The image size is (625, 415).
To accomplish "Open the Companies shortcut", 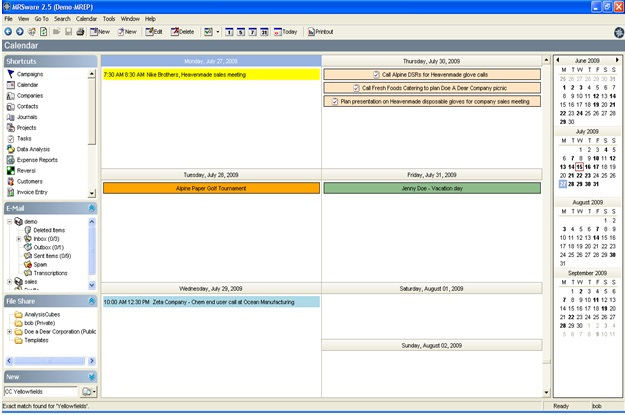I will (25, 96).
